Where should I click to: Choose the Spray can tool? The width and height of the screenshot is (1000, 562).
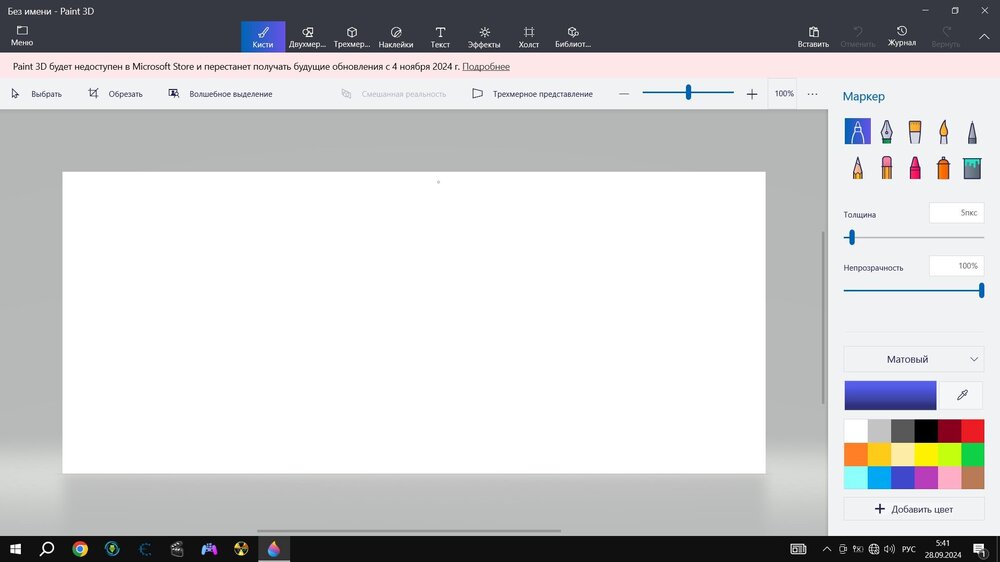point(943,167)
